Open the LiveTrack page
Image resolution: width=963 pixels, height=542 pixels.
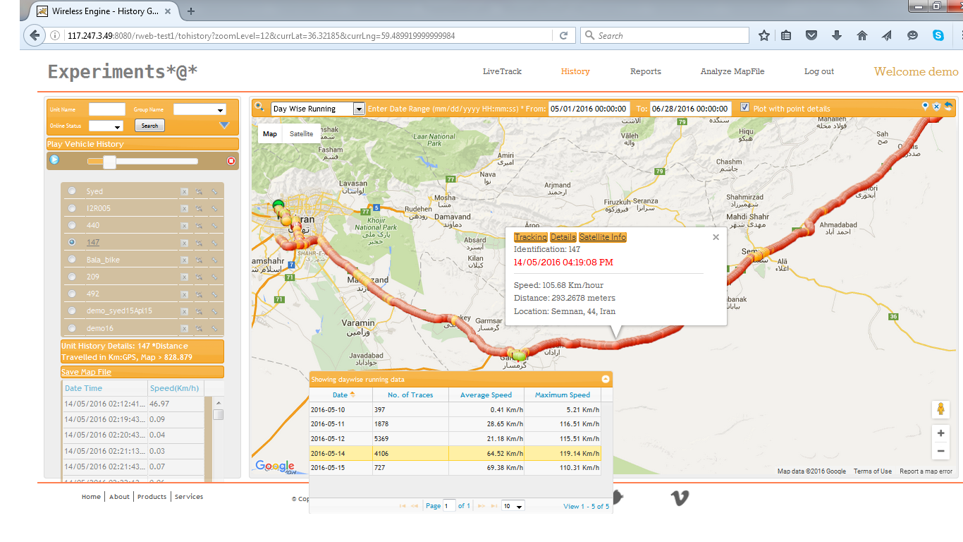point(502,71)
